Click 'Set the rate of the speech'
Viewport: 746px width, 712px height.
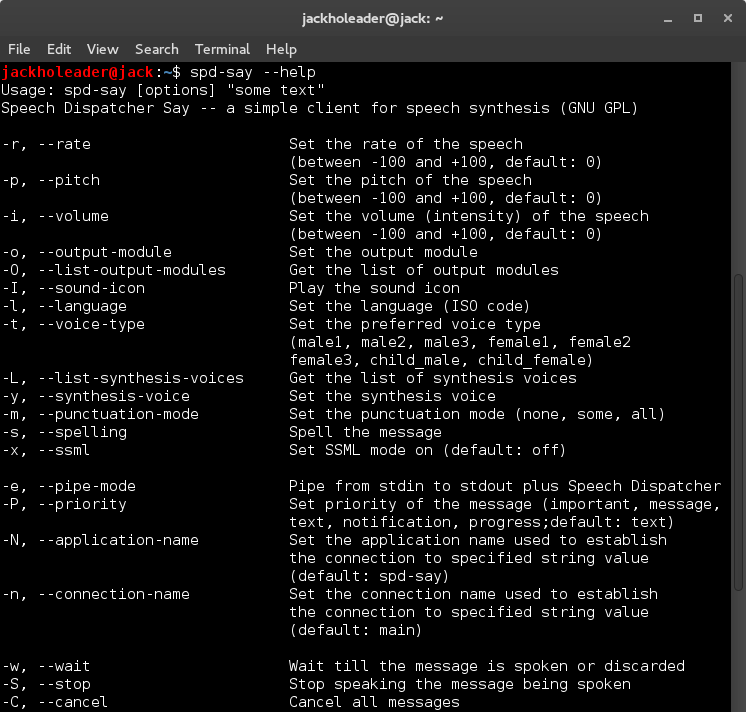pyautogui.click(x=406, y=144)
